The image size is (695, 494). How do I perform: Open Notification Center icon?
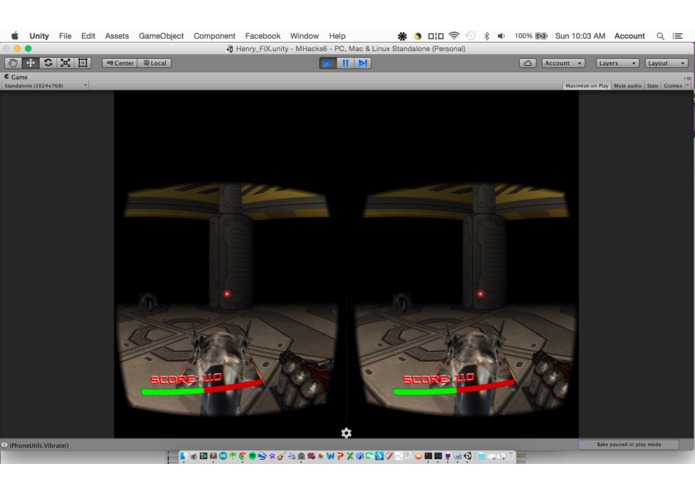coord(677,36)
